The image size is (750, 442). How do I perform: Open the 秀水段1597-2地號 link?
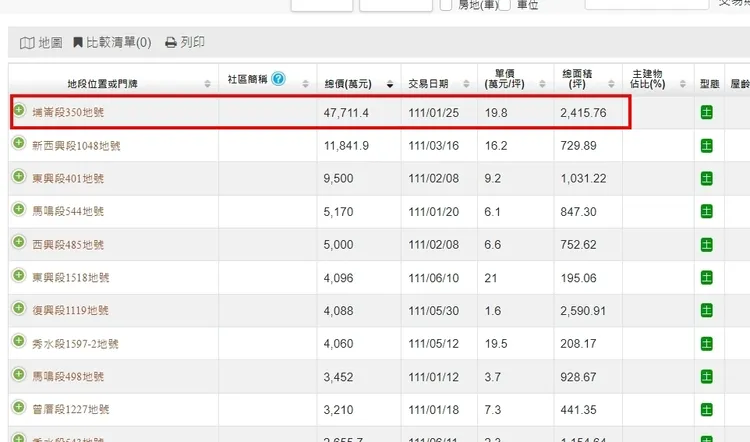[x=75, y=343]
